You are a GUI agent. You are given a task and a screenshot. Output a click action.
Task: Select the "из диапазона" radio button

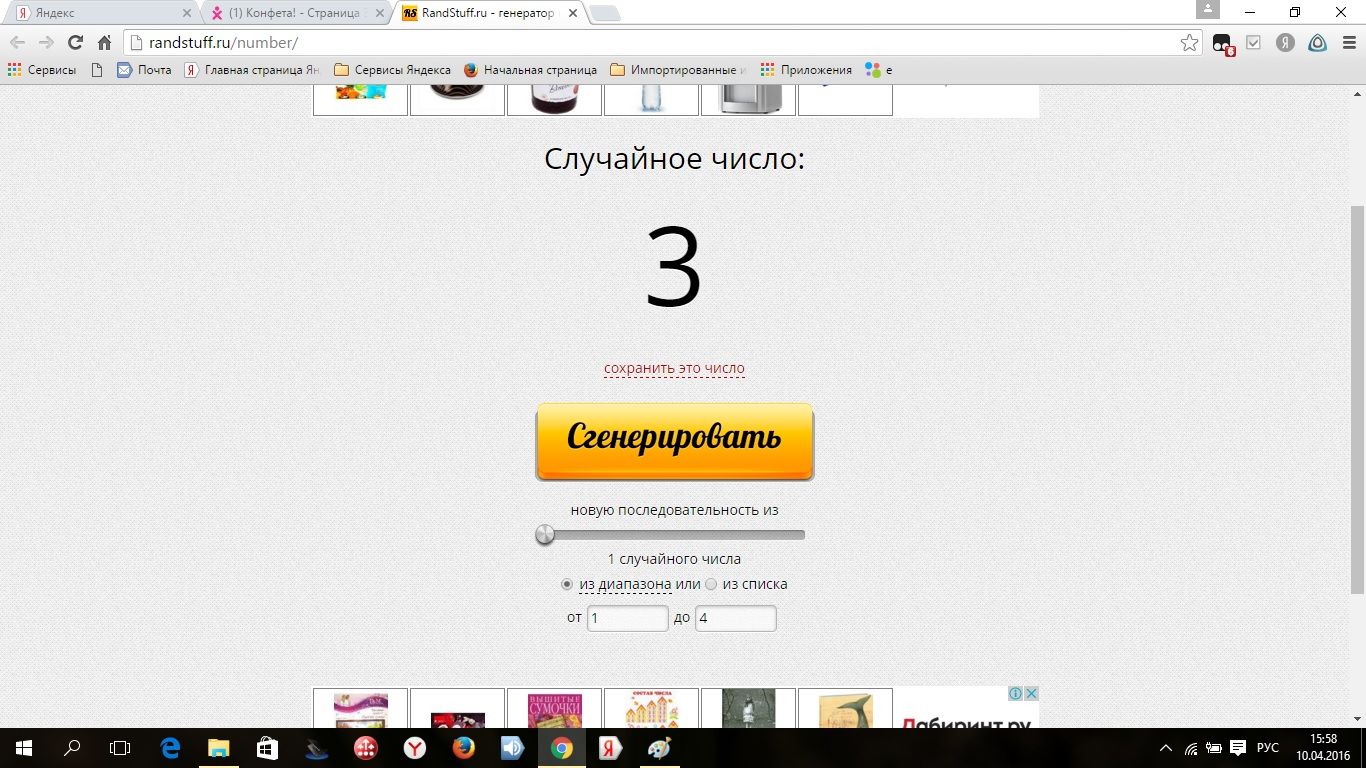pos(567,584)
